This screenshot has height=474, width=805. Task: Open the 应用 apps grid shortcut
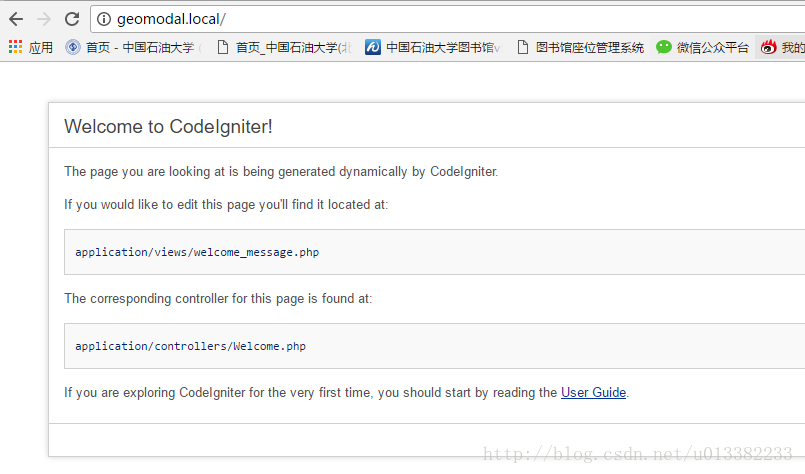point(15,47)
